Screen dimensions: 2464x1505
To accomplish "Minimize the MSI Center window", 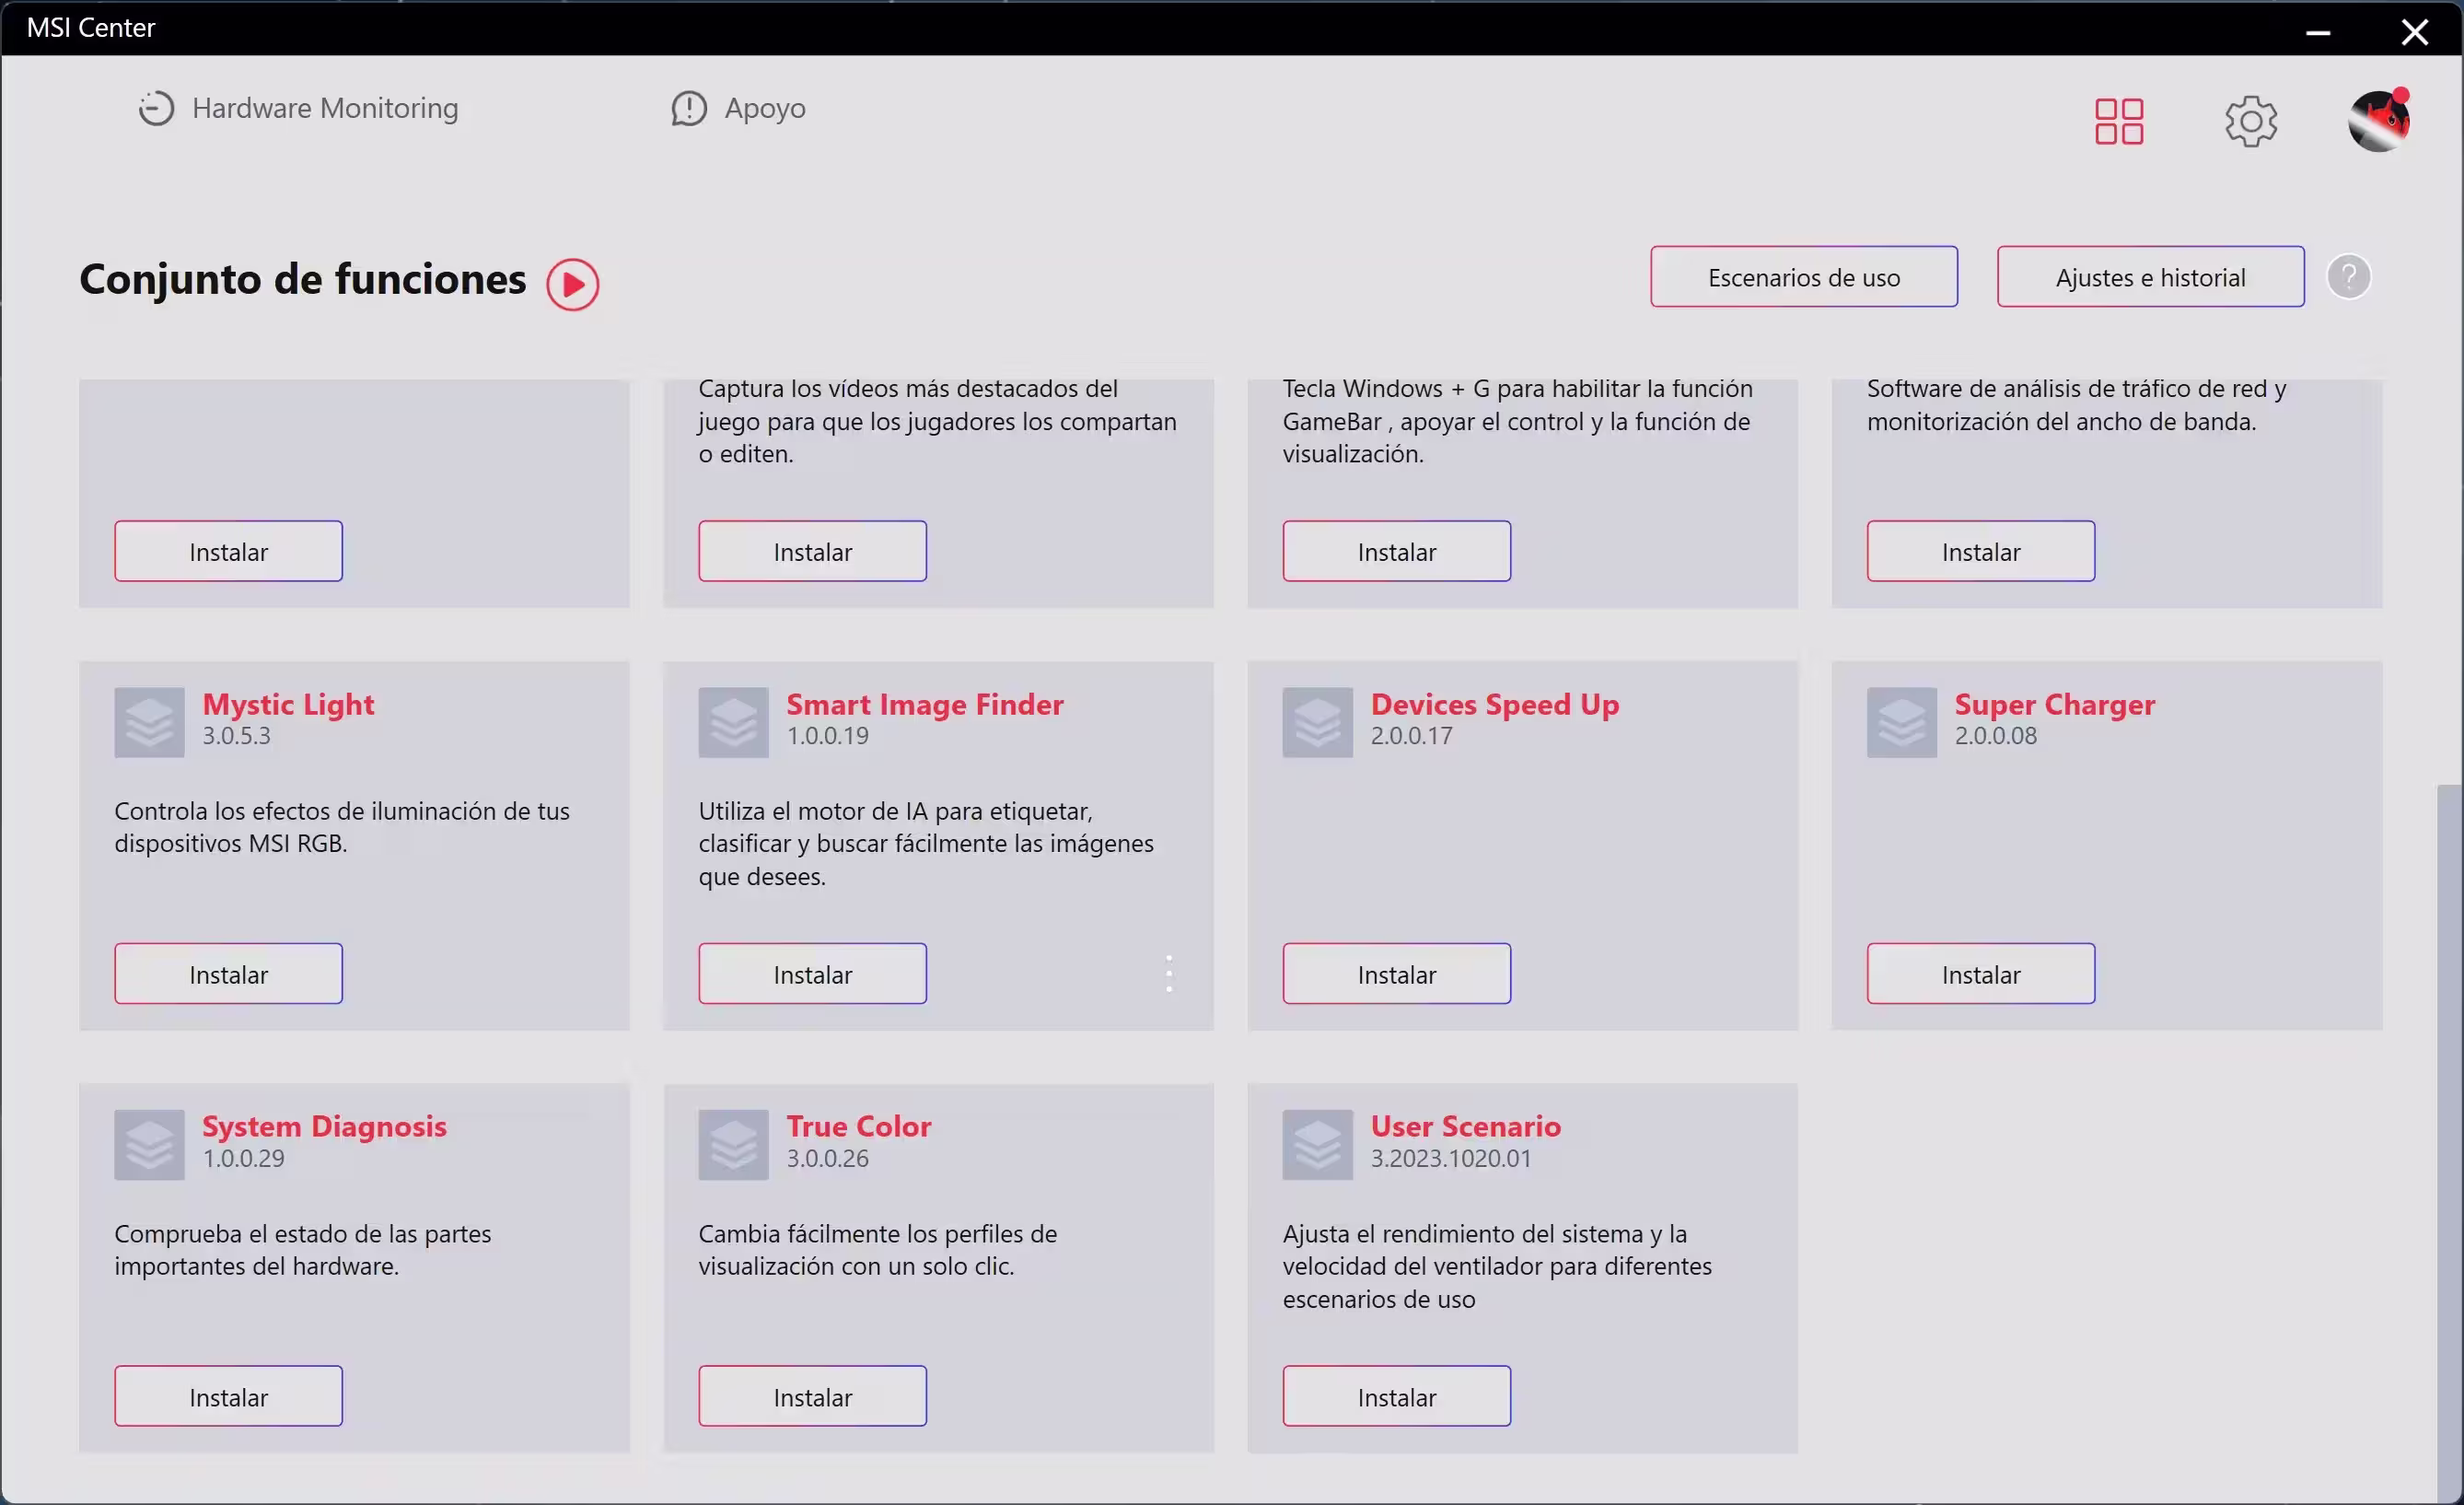I will point(2319,32).
